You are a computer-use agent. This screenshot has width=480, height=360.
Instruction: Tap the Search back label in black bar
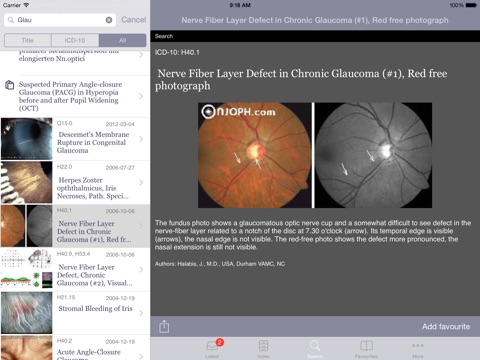pyautogui.click(x=164, y=36)
